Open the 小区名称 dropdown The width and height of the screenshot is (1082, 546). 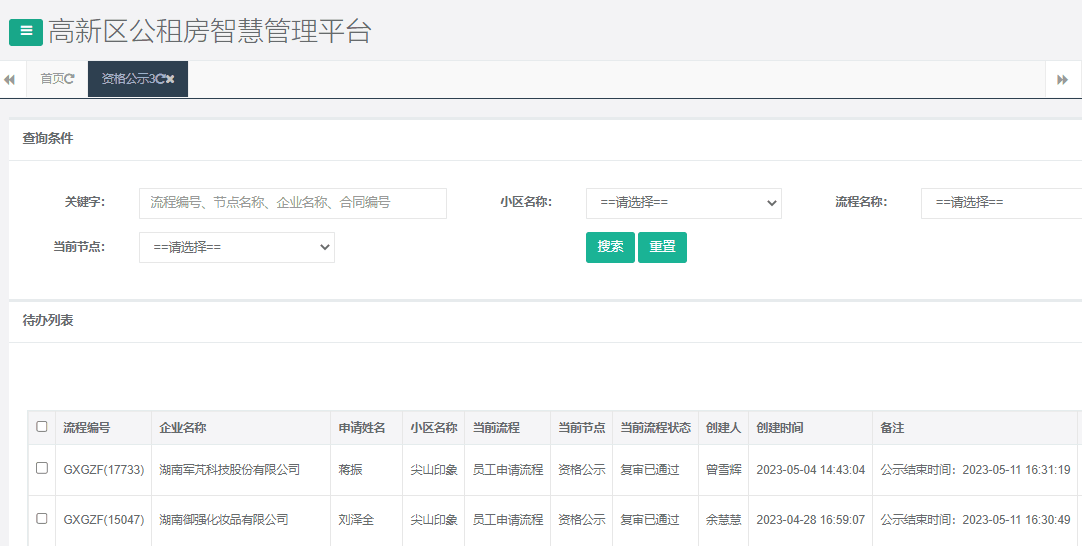pos(683,203)
